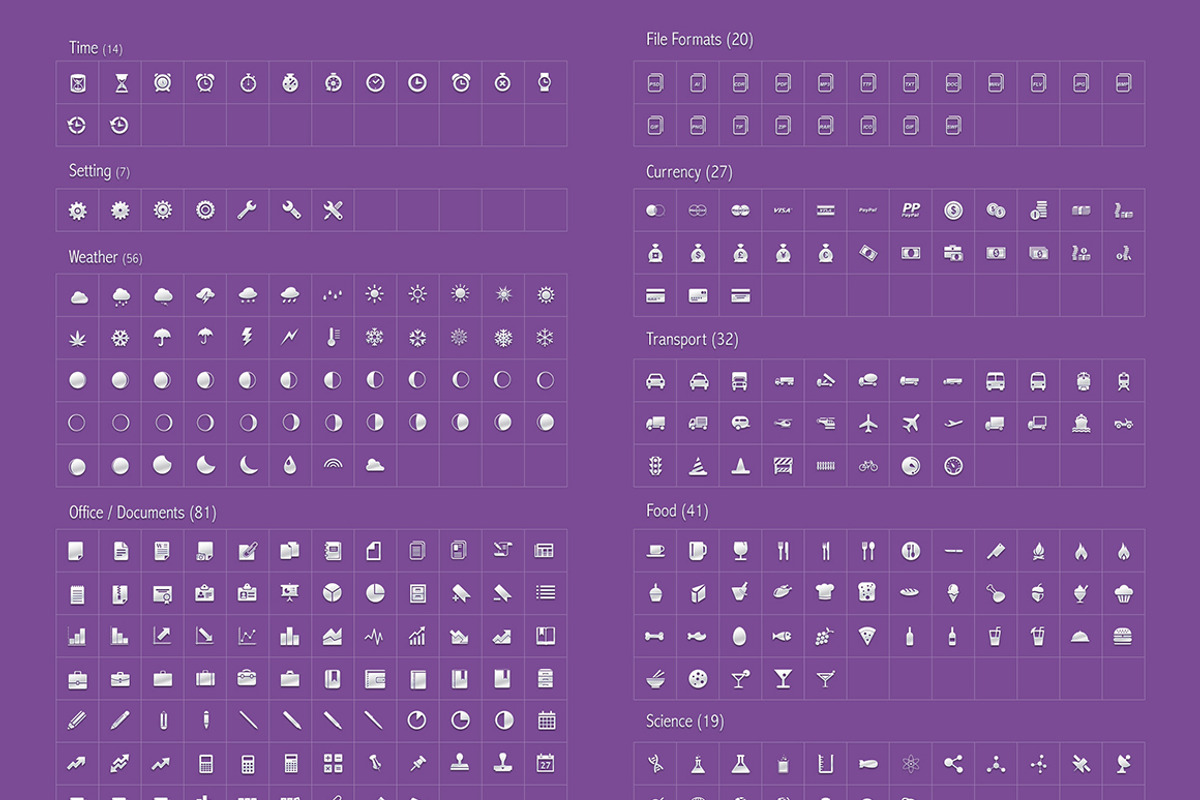Click the paperclip icon in Office section
The width and height of the screenshot is (1200, 800).
click(162, 720)
